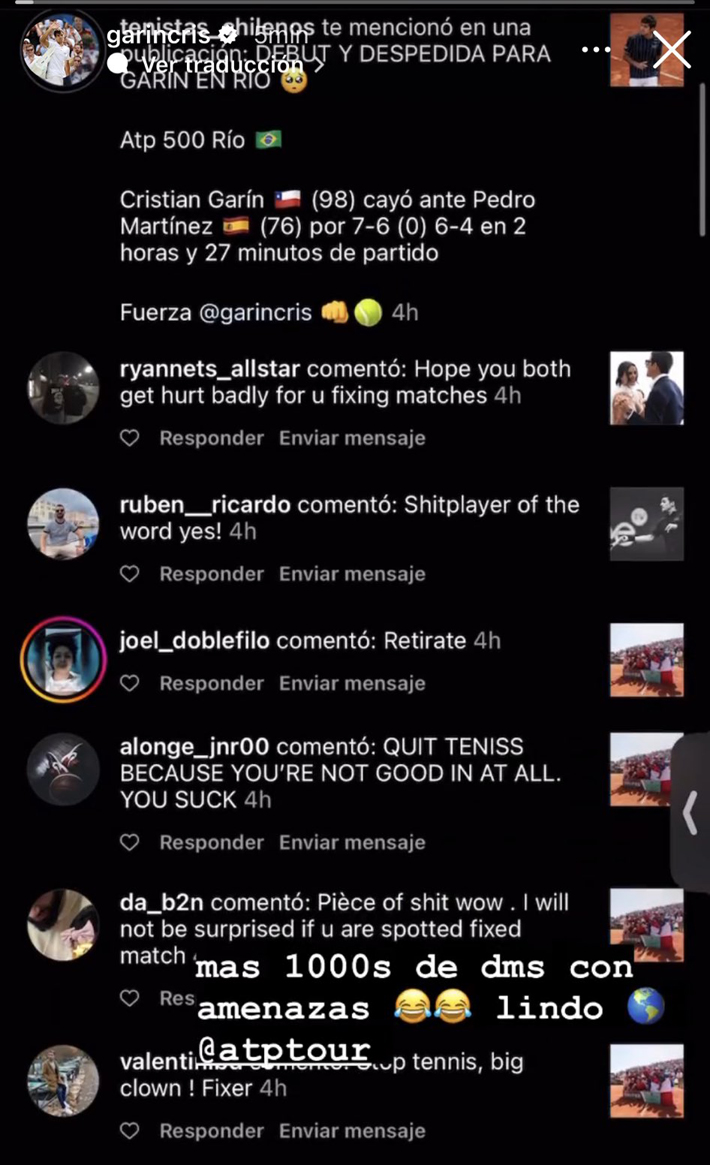Open post thumbnail beside ryannets_allstar comment
The image size is (710, 1165).
click(x=647, y=388)
